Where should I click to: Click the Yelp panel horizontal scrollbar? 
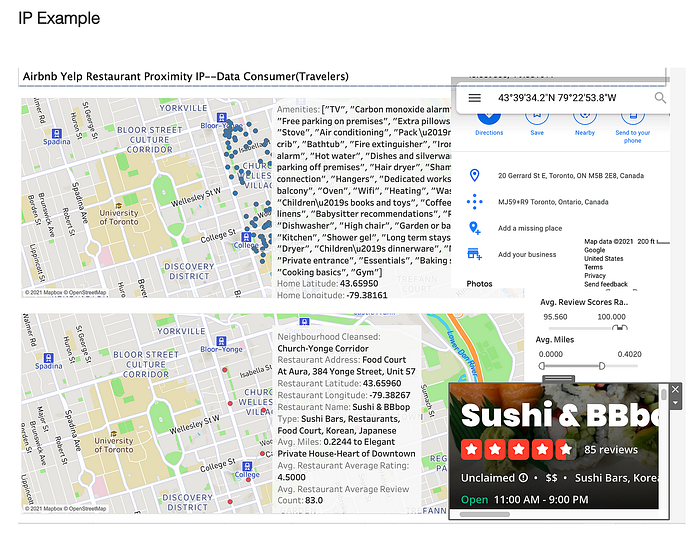pyautogui.click(x=485, y=514)
